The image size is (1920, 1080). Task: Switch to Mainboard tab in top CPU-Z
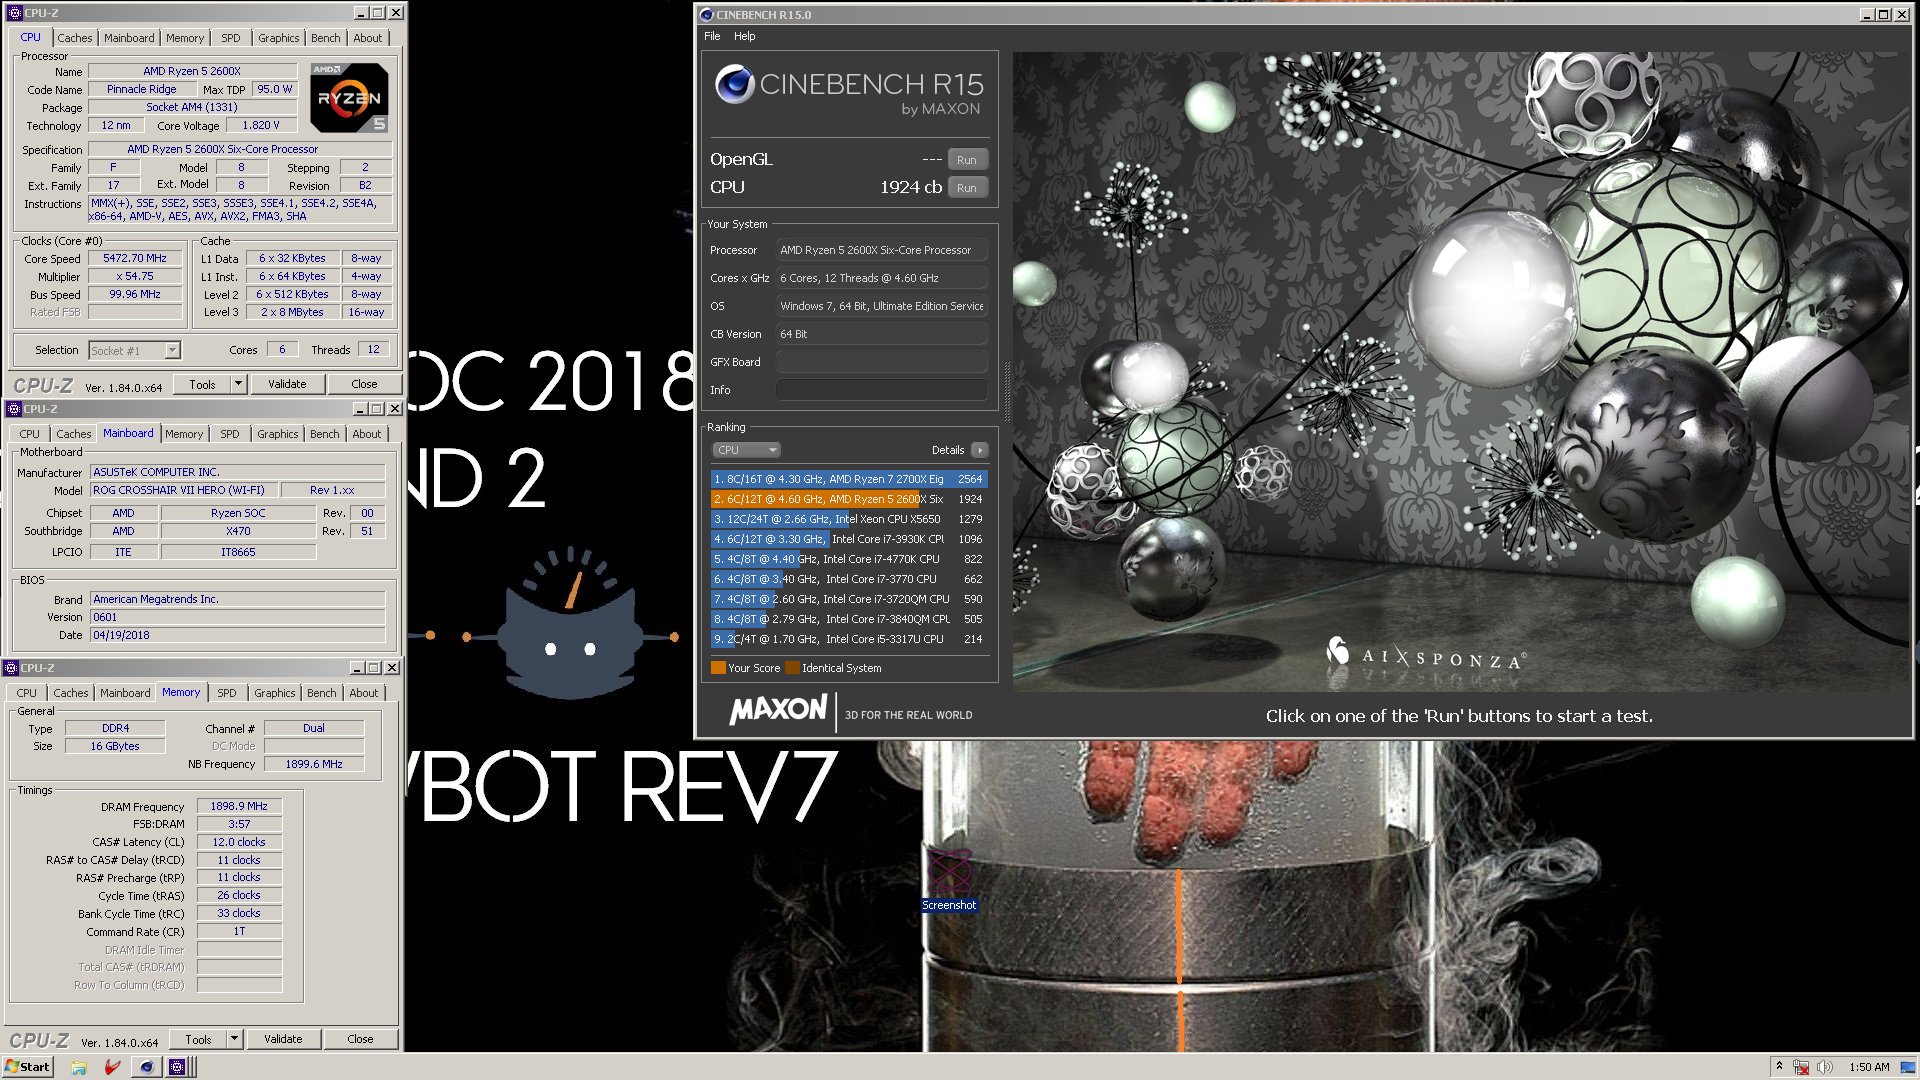pyautogui.click(x=129, y=38)
